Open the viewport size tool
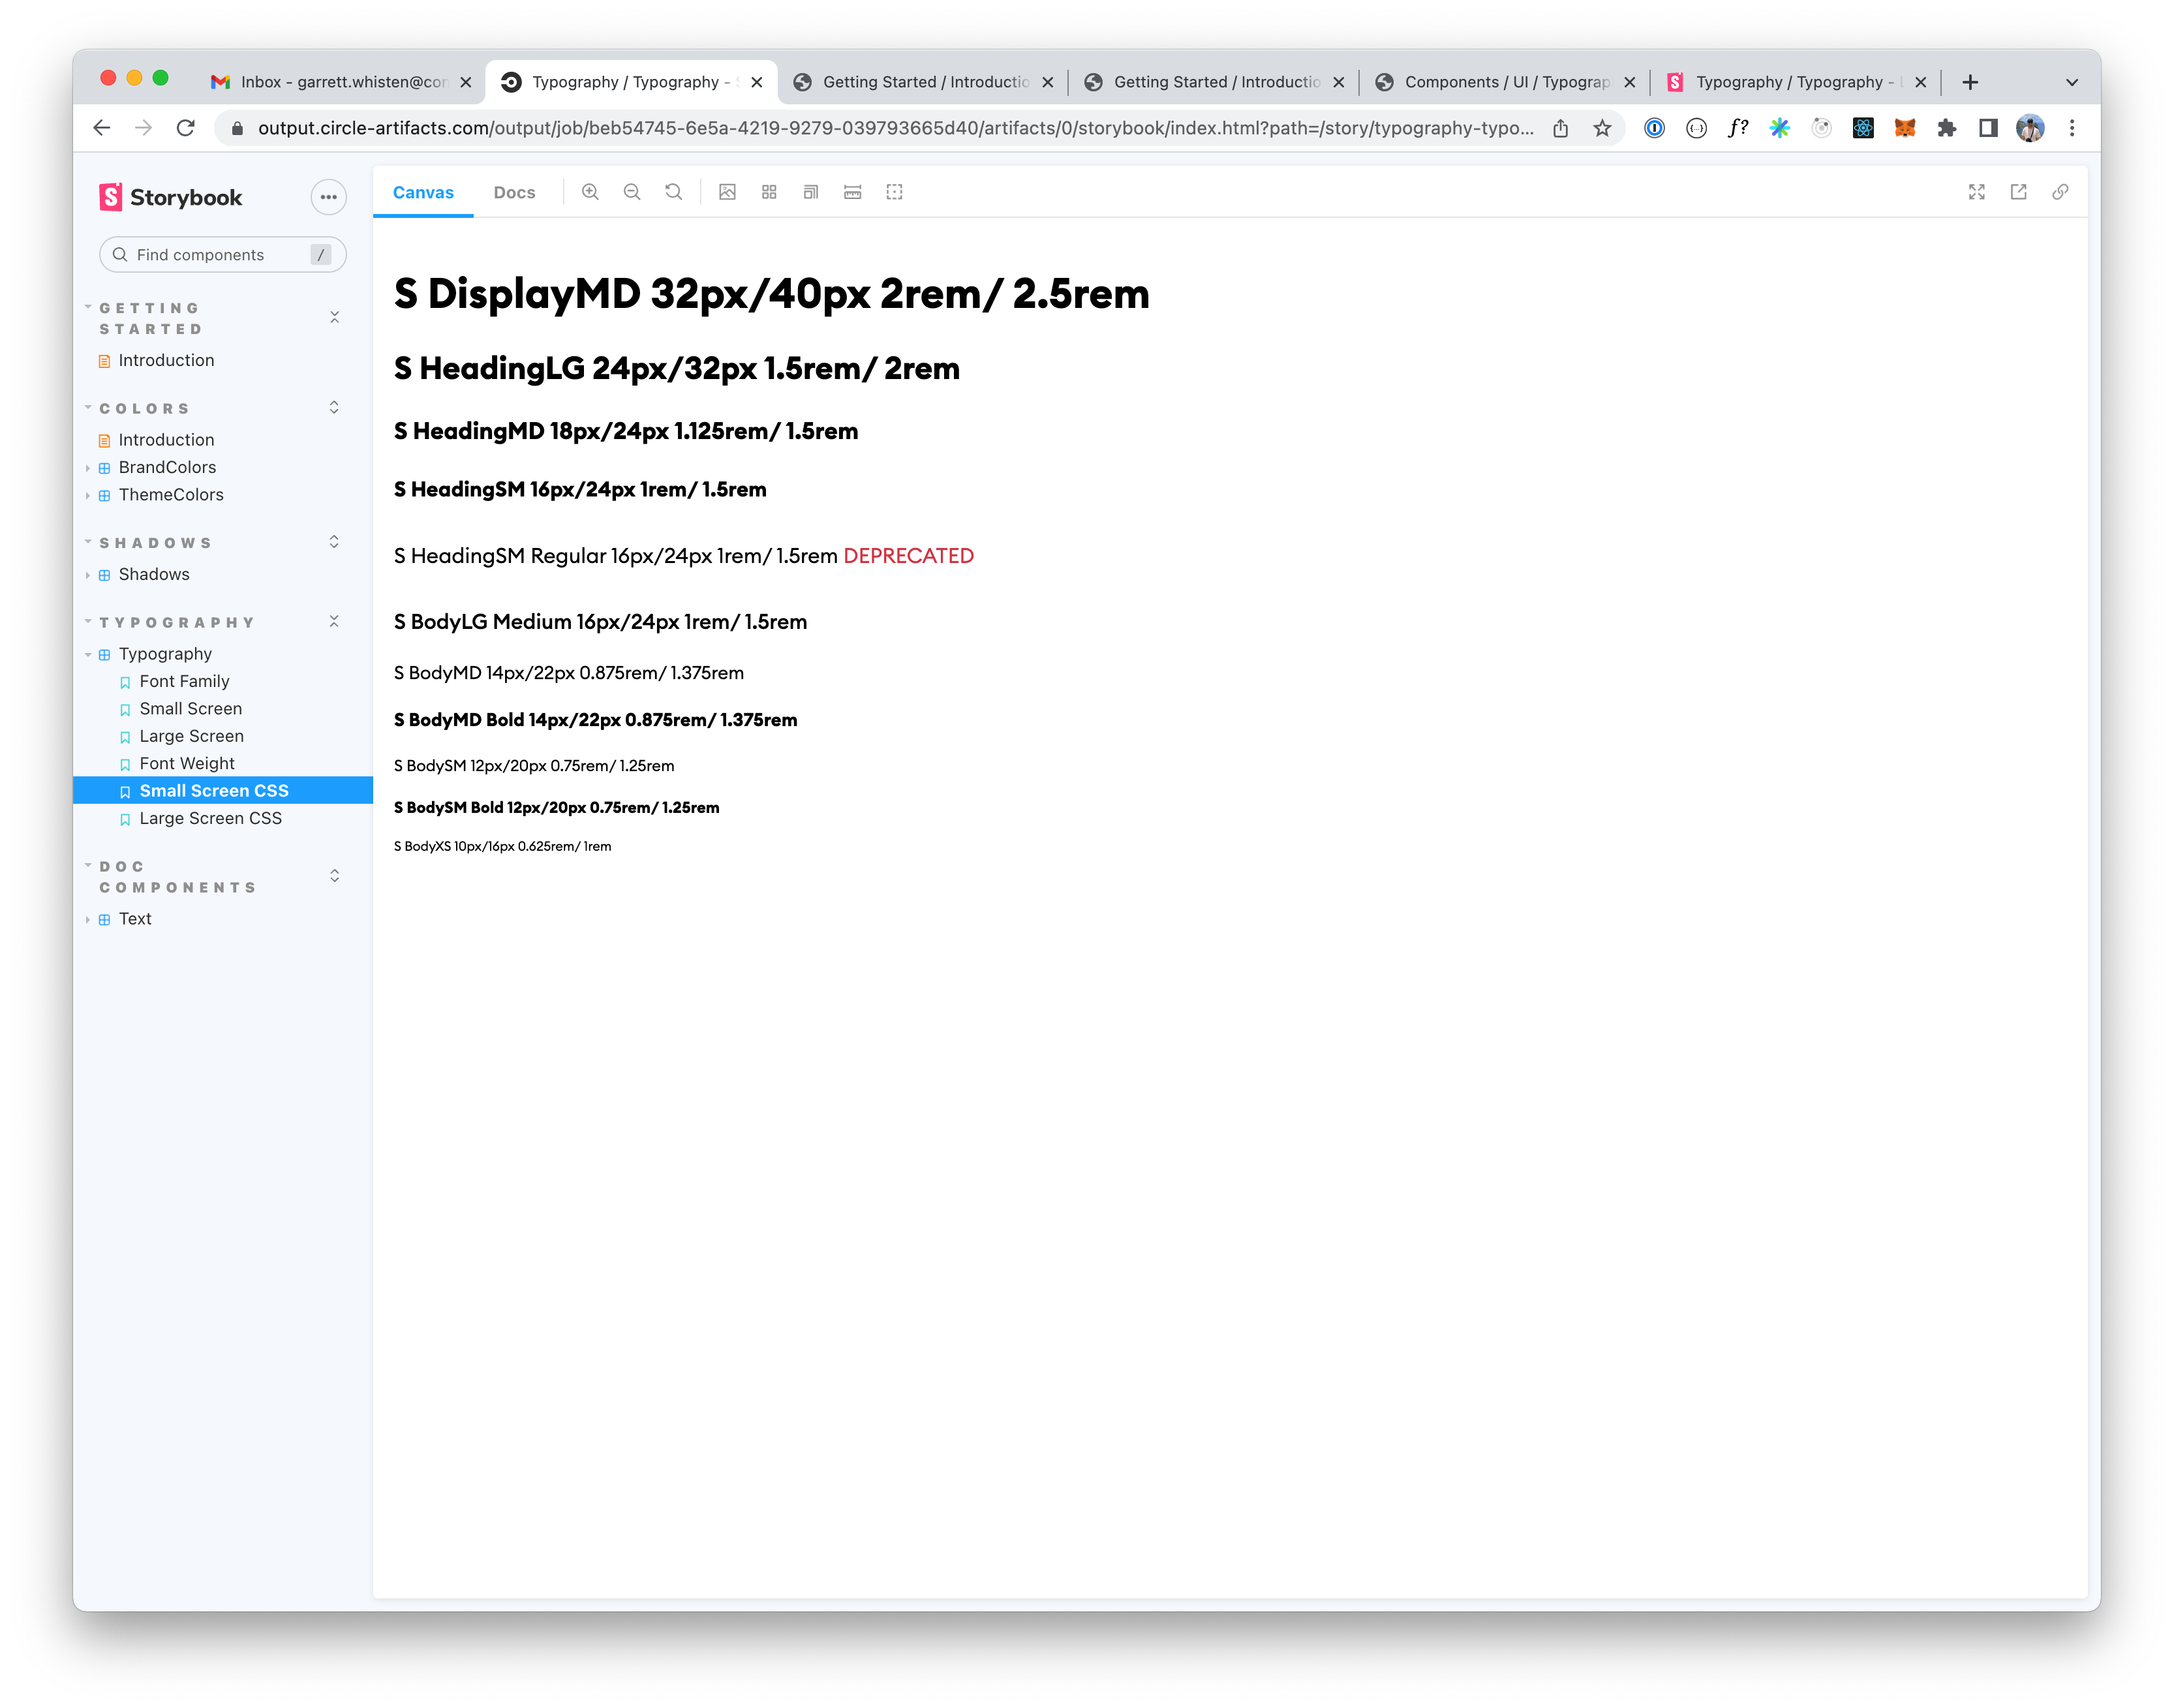This screenshot has height=1708, width=2174. pyautogui.click(x=811, y=192)
